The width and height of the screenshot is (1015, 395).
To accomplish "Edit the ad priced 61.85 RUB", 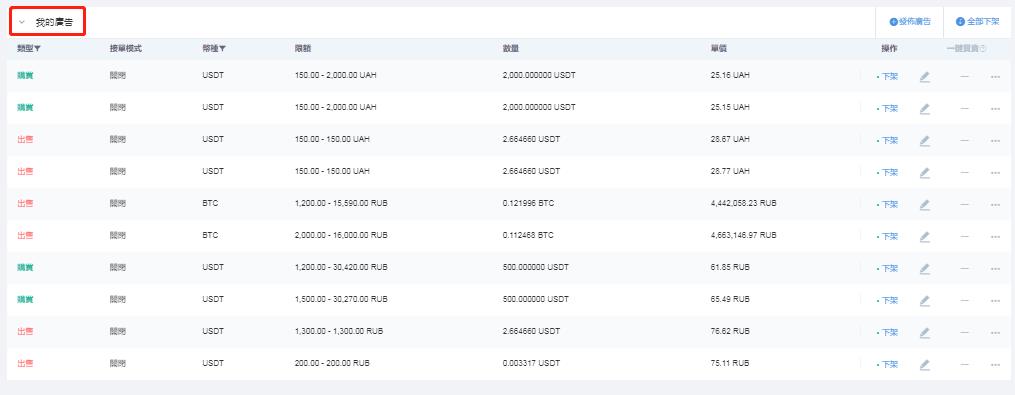I will [x=925, y=269].
